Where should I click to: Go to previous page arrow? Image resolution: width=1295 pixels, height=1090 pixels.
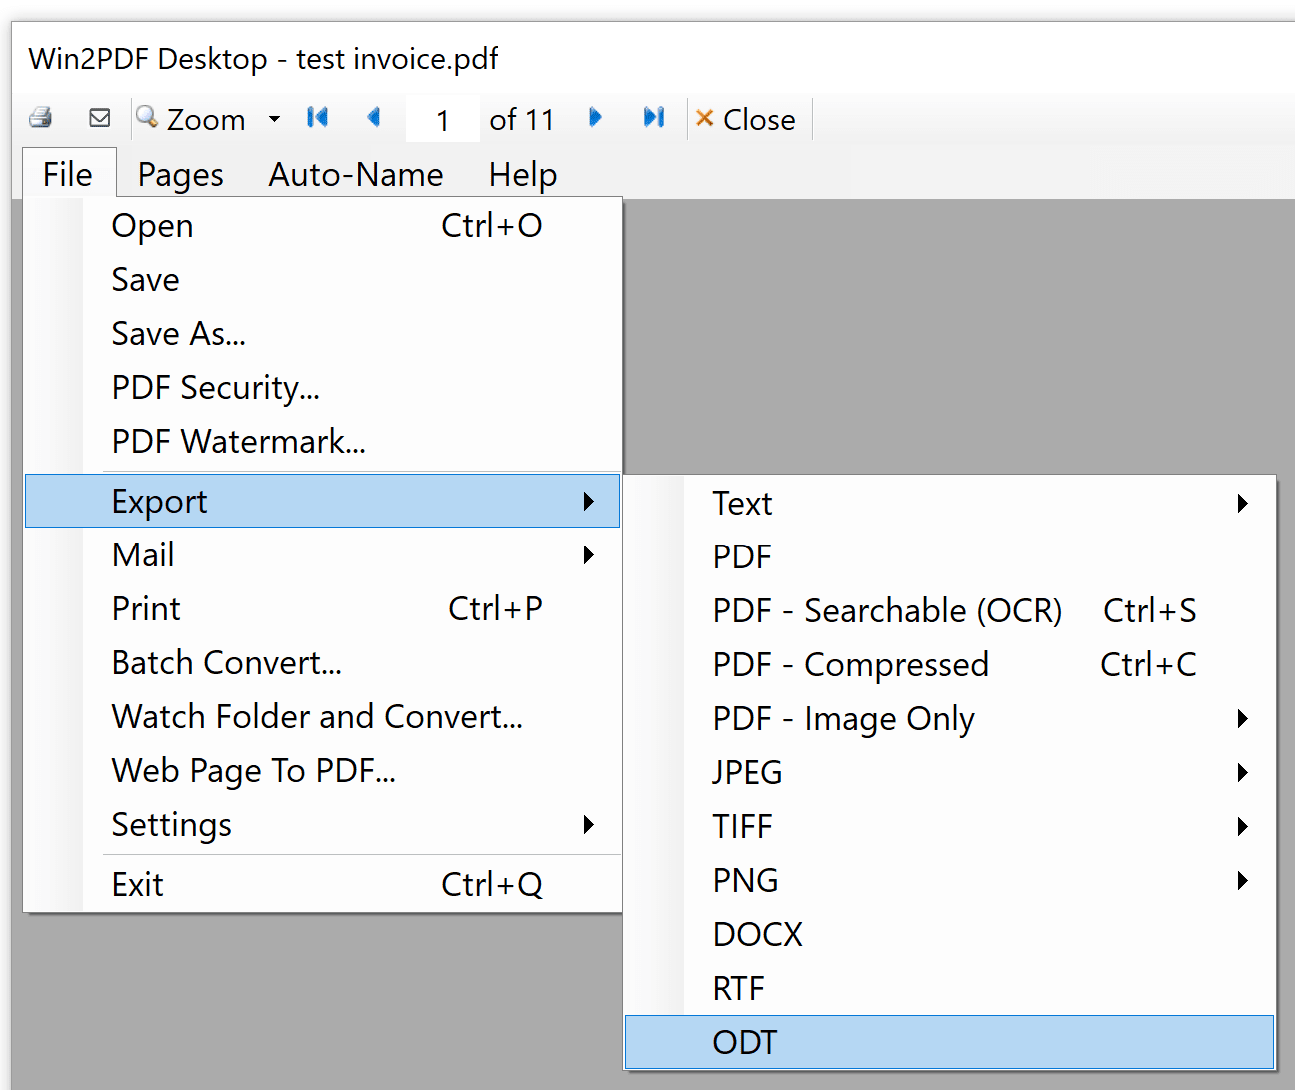click(x=375, y=118)
